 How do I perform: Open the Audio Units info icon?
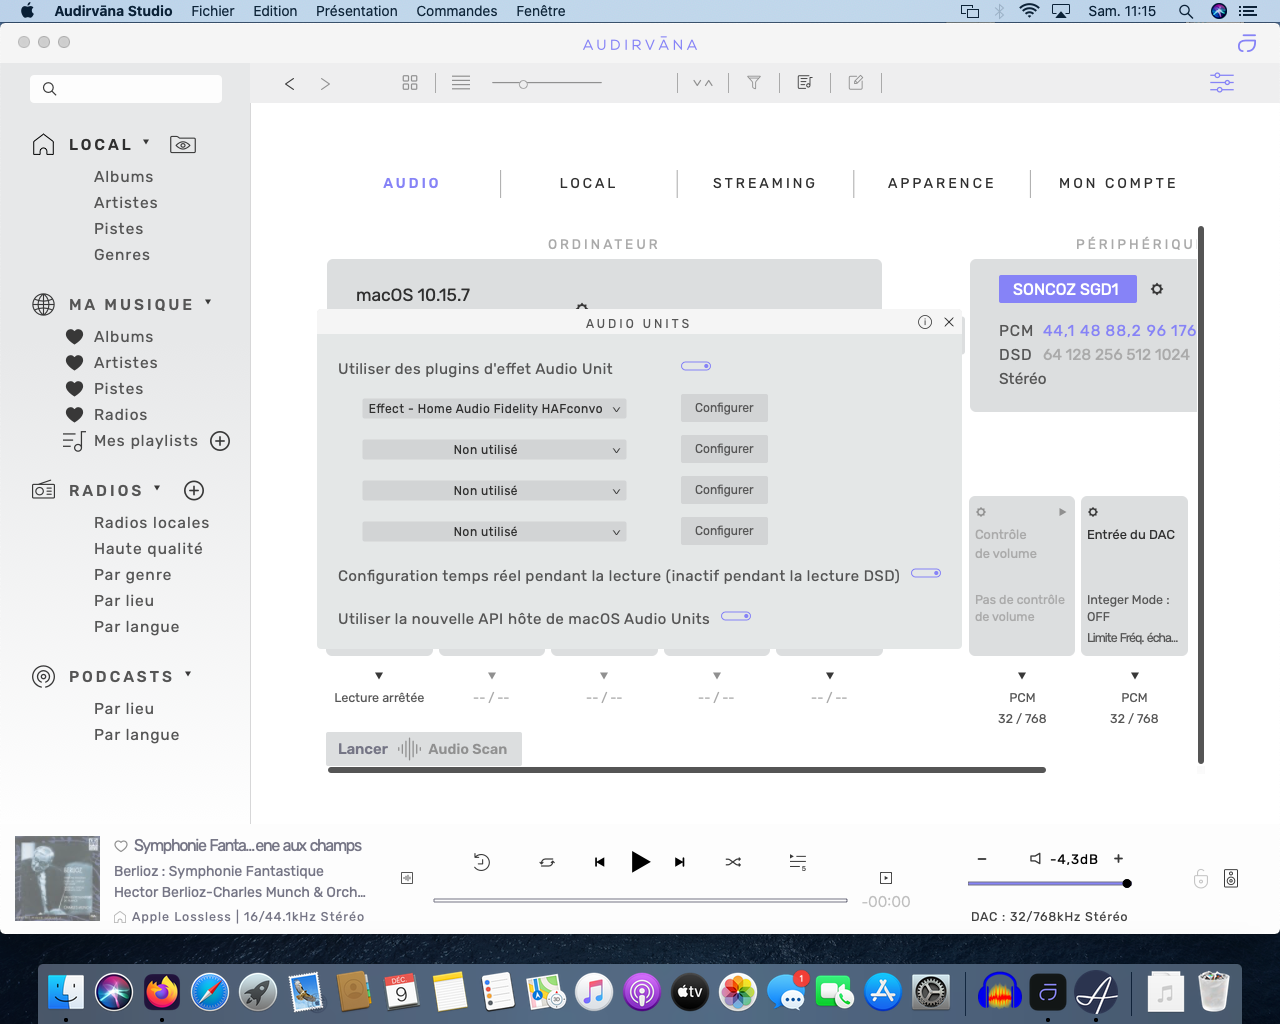click(925, 322)
